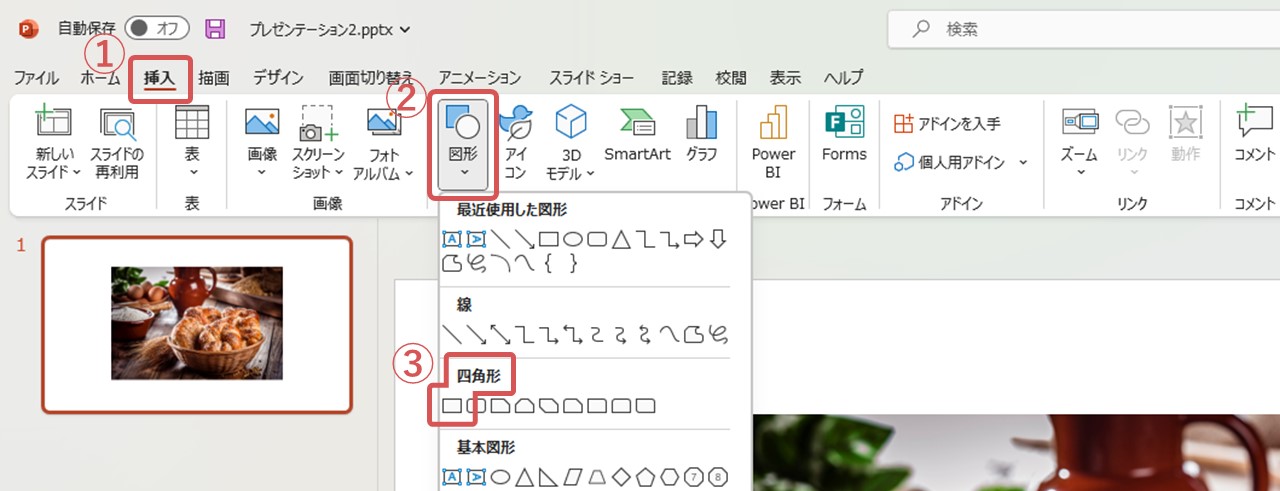Click the Table insert icon
Image resolution: width=1280 pixels, height=491 pixels.
pos(192,122)
